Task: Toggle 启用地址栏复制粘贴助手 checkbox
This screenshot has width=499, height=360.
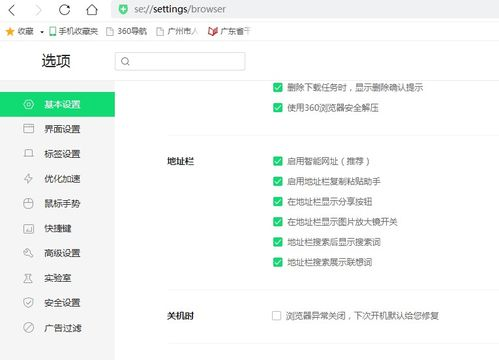Action: [278, 181]
